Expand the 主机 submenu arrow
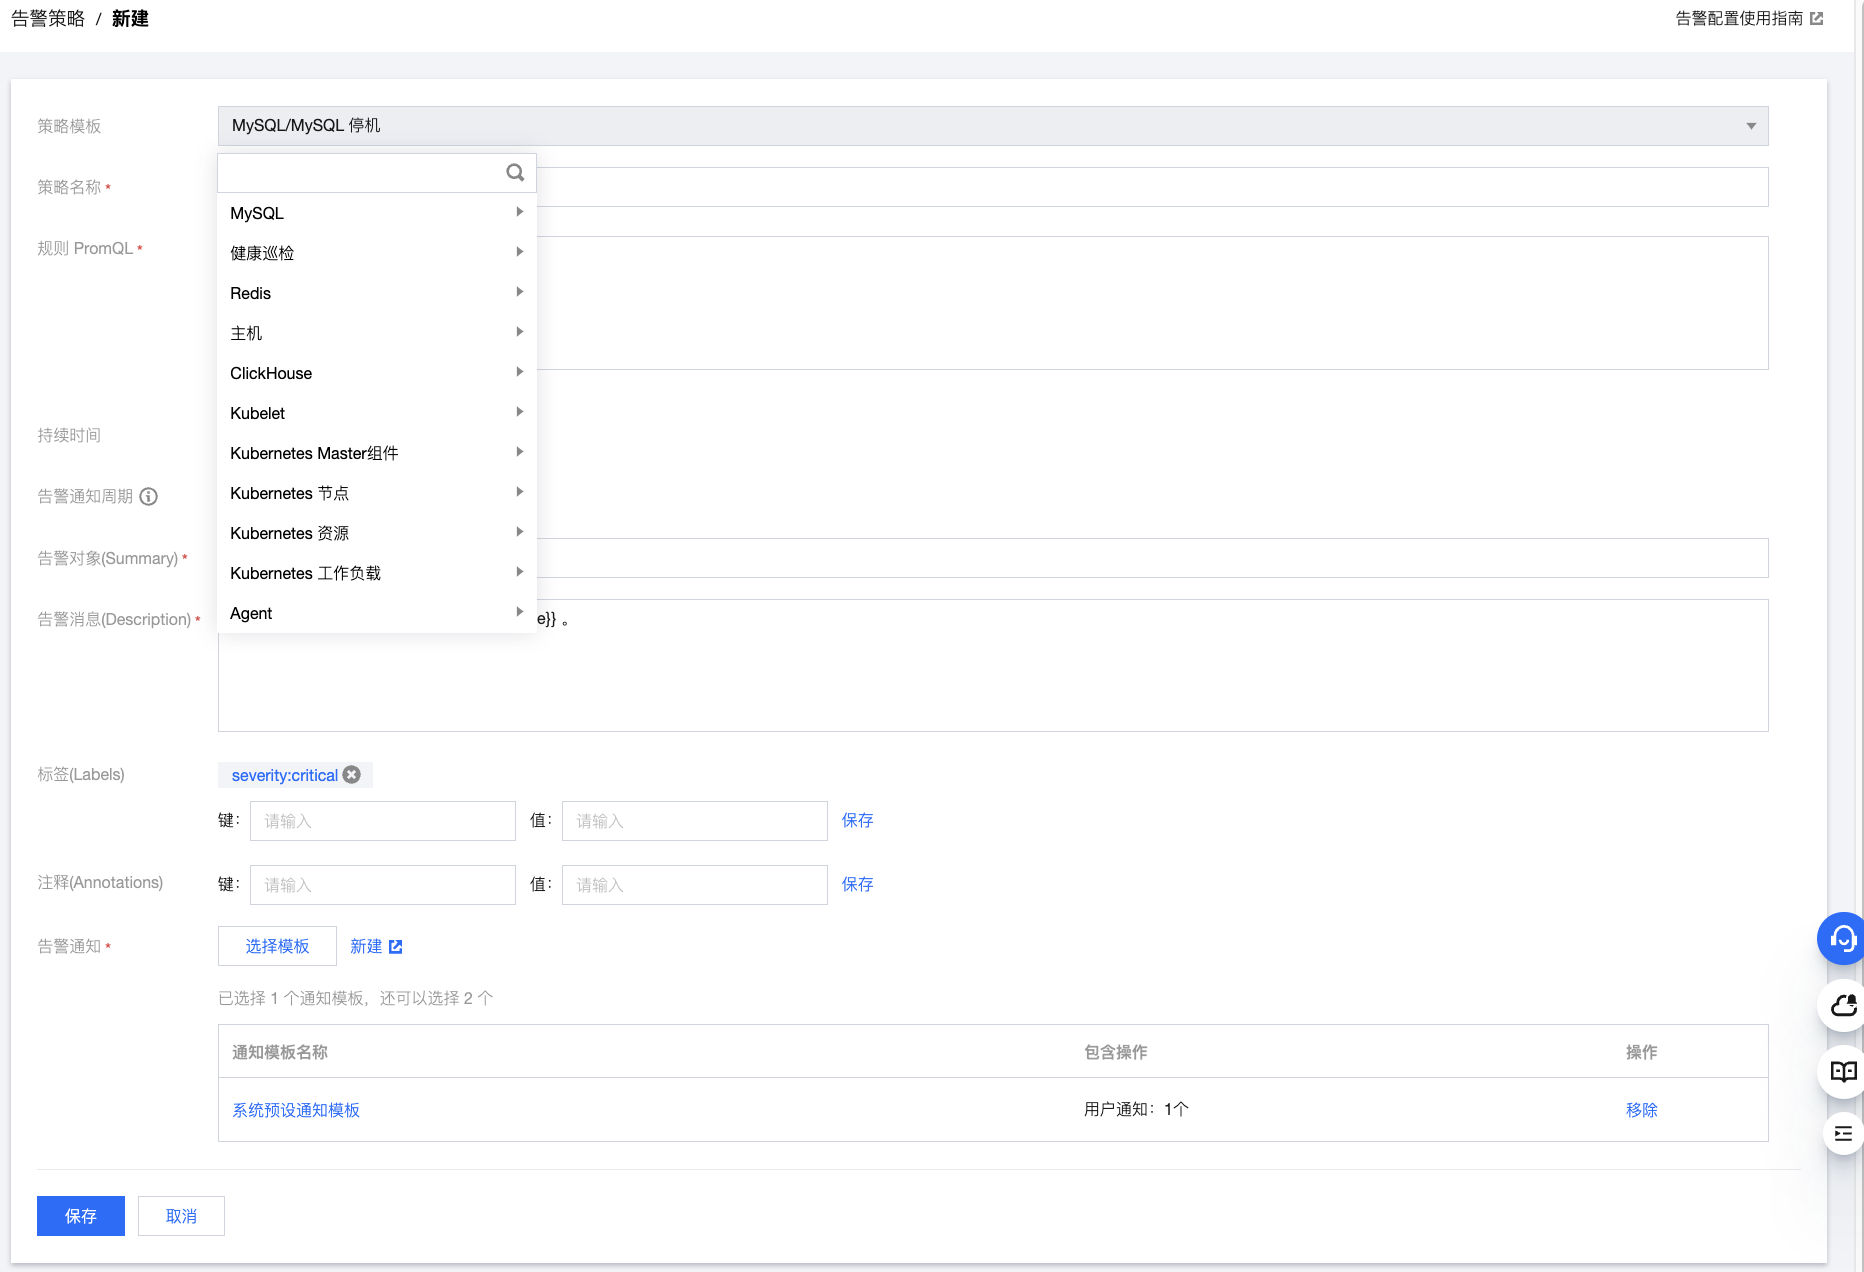1864x1272 pixels. [520, 332]
